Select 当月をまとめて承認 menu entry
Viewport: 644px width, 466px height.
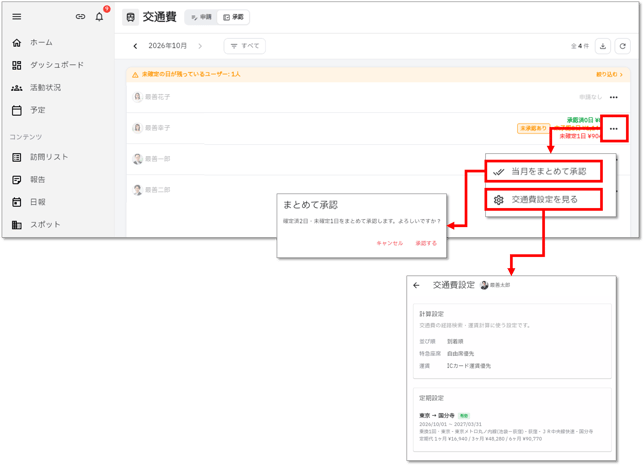coord(543,172)
